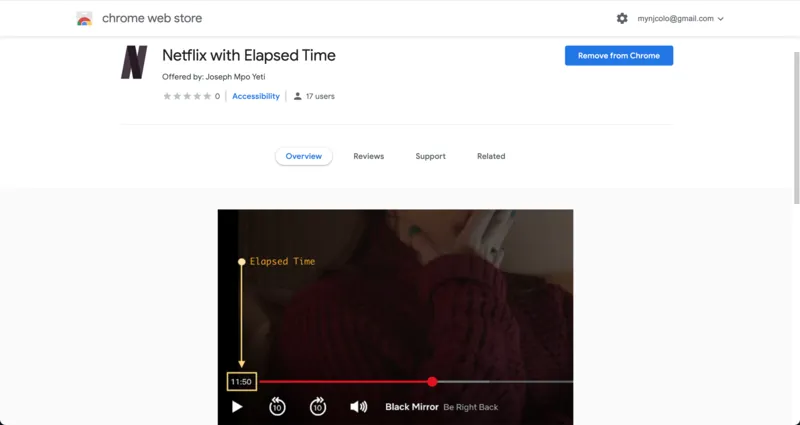
Task: Click the Netflix with Elapsed Time heading
Action: pos(249,55)
